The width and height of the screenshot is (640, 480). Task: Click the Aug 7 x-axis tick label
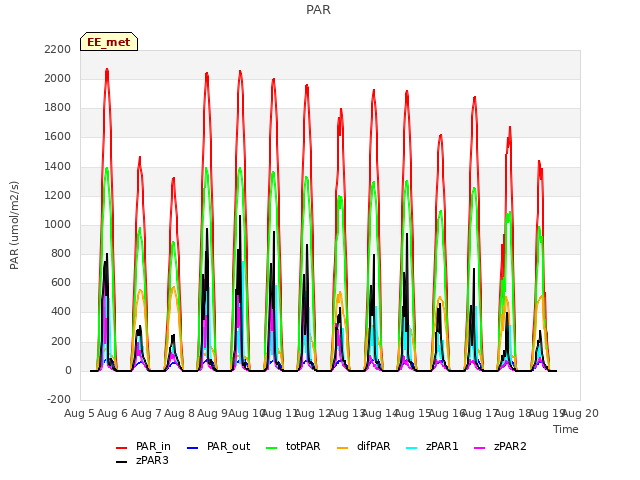146,413
